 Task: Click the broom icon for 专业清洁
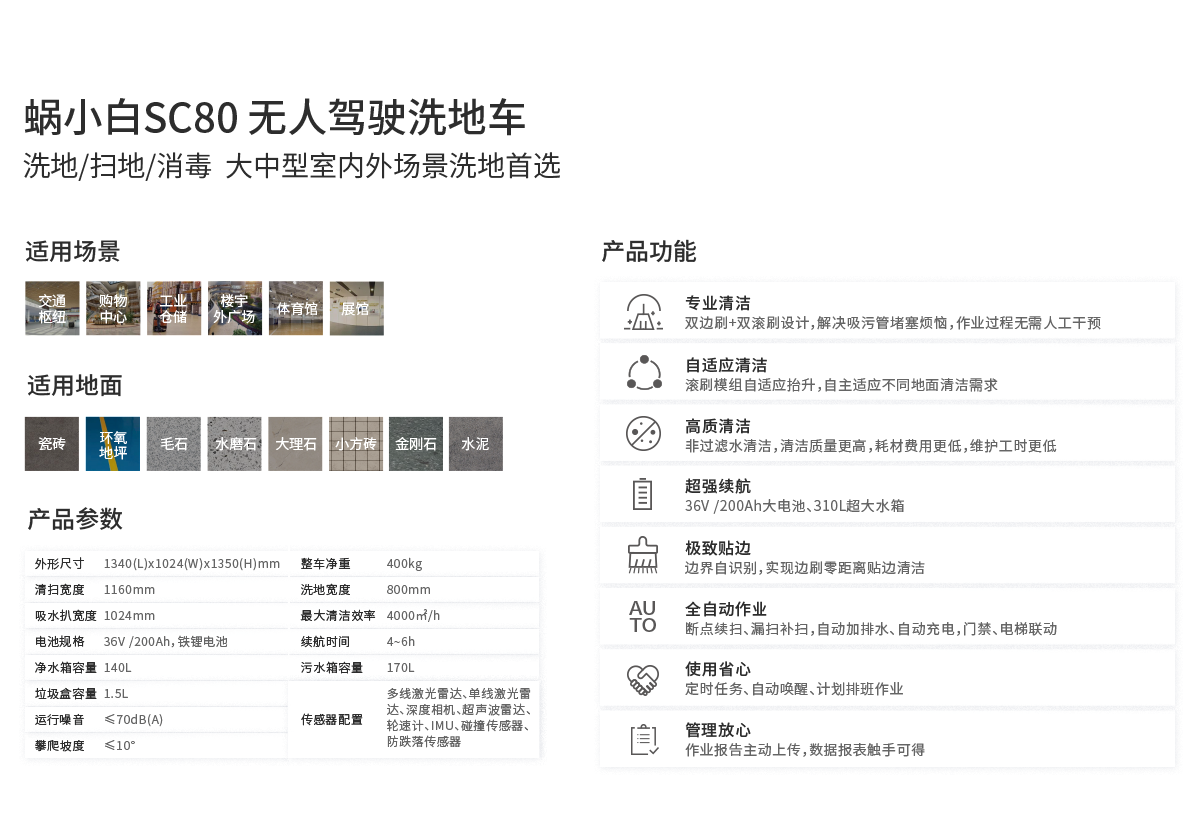pos(643,312)
